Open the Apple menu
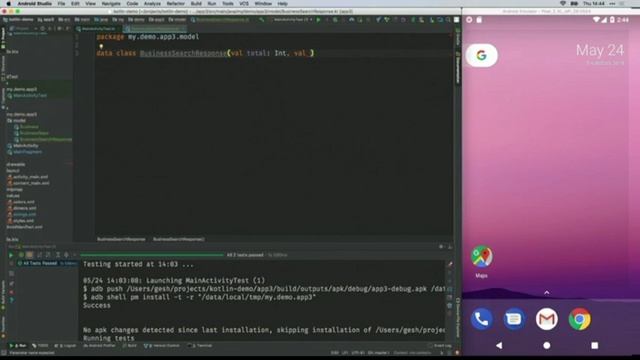 (x=8, y=3)
